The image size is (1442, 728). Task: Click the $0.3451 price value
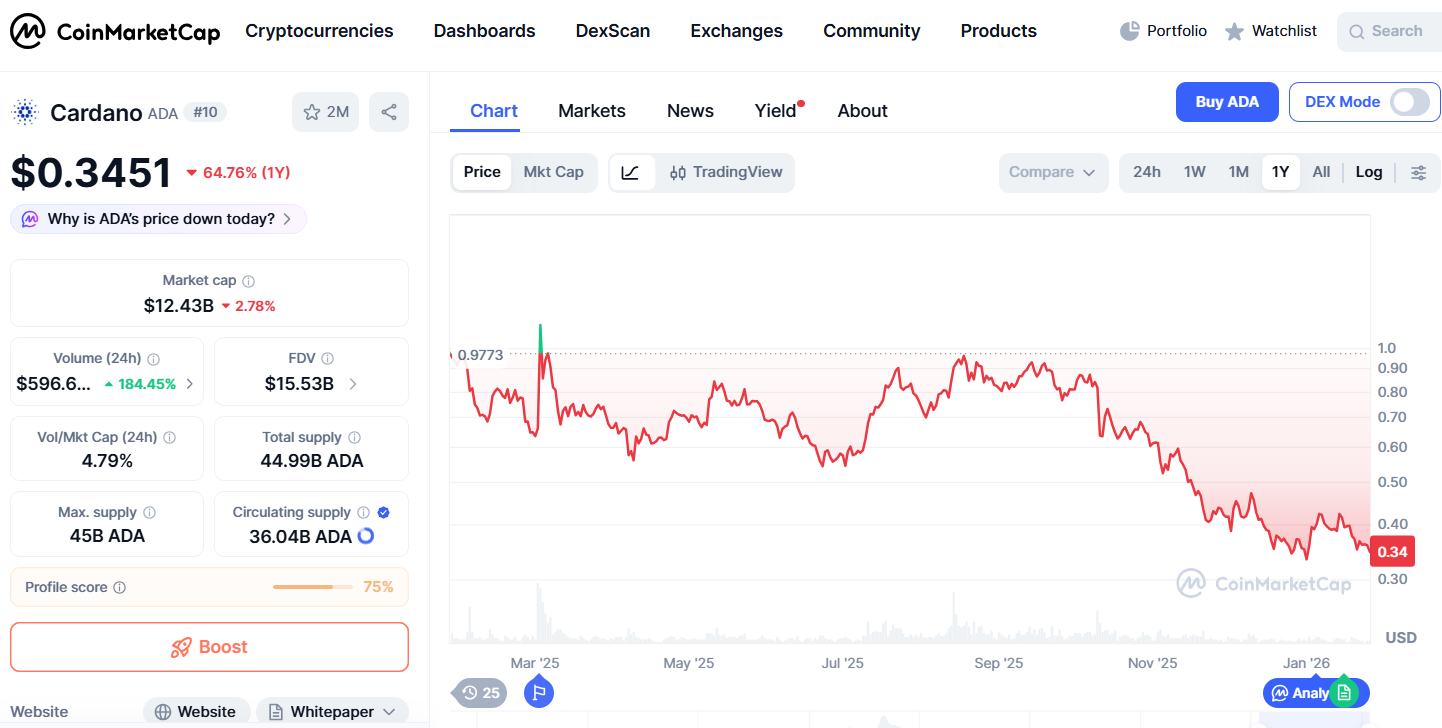(91, 173)
